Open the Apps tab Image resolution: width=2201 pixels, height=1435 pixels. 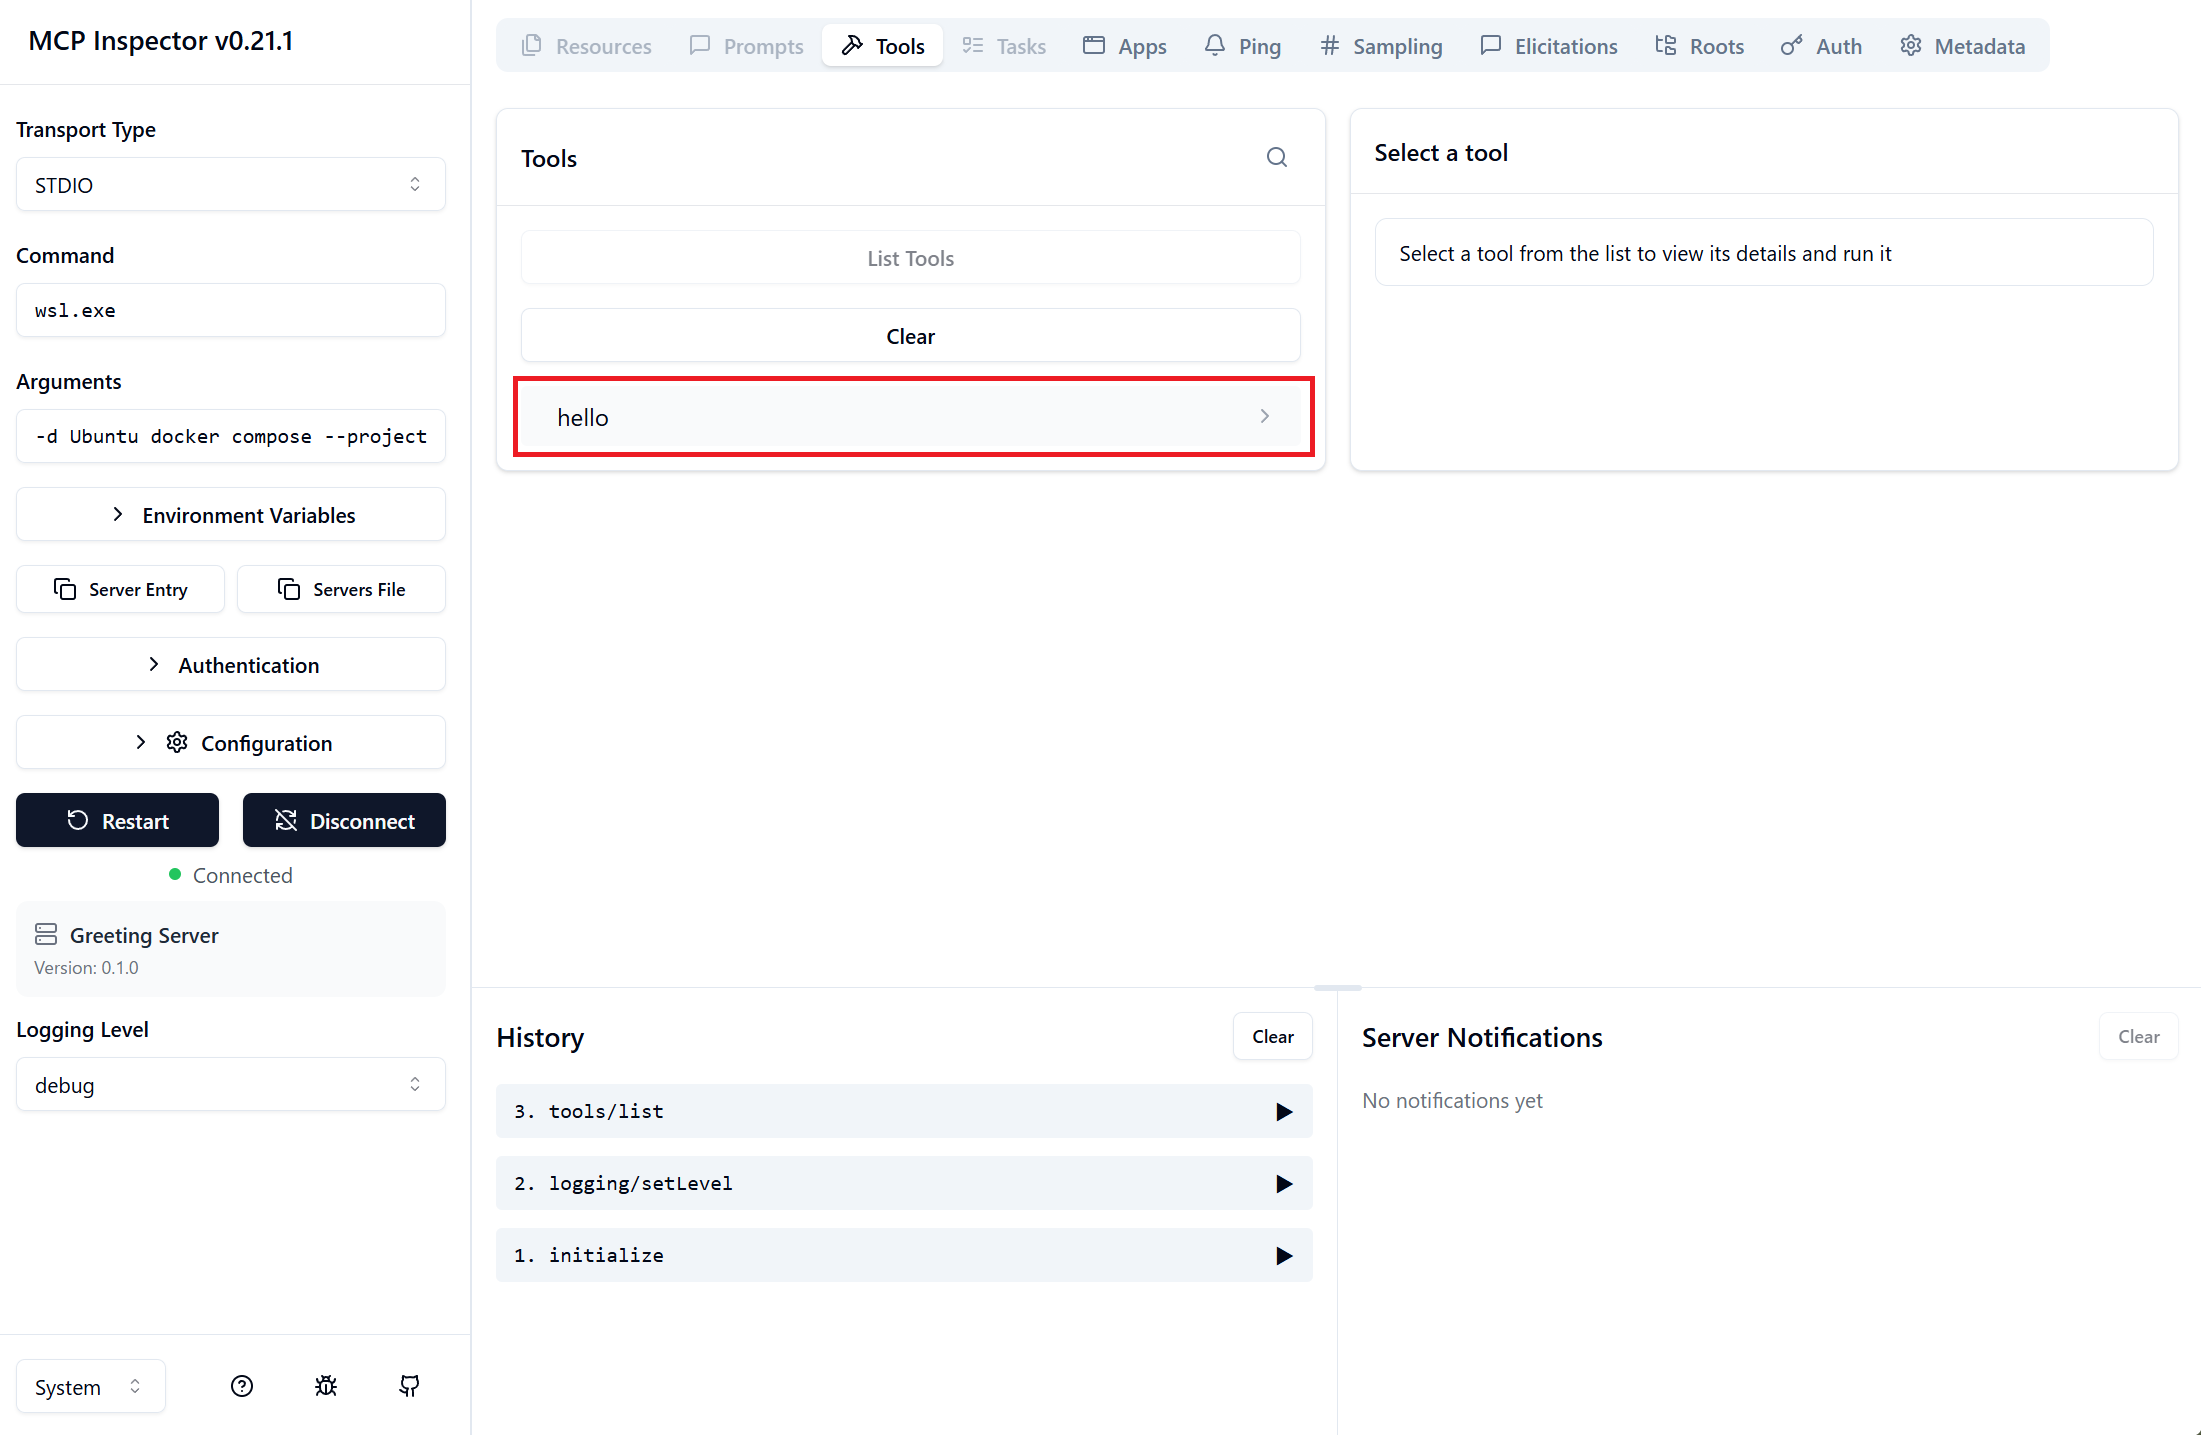pyautogui.click(x=1125, y=46)
